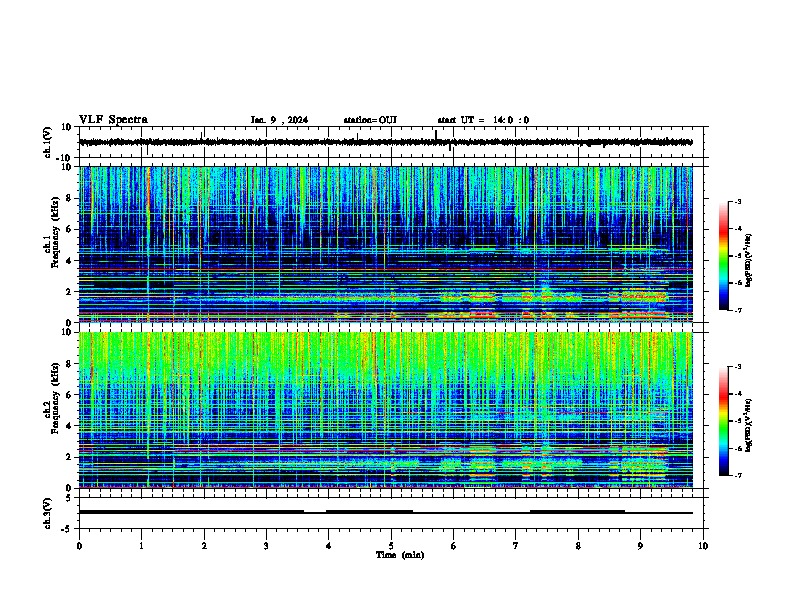
Task: Click the ch.1 voltage waveform trace panel
Action: [x=393, y=142]
